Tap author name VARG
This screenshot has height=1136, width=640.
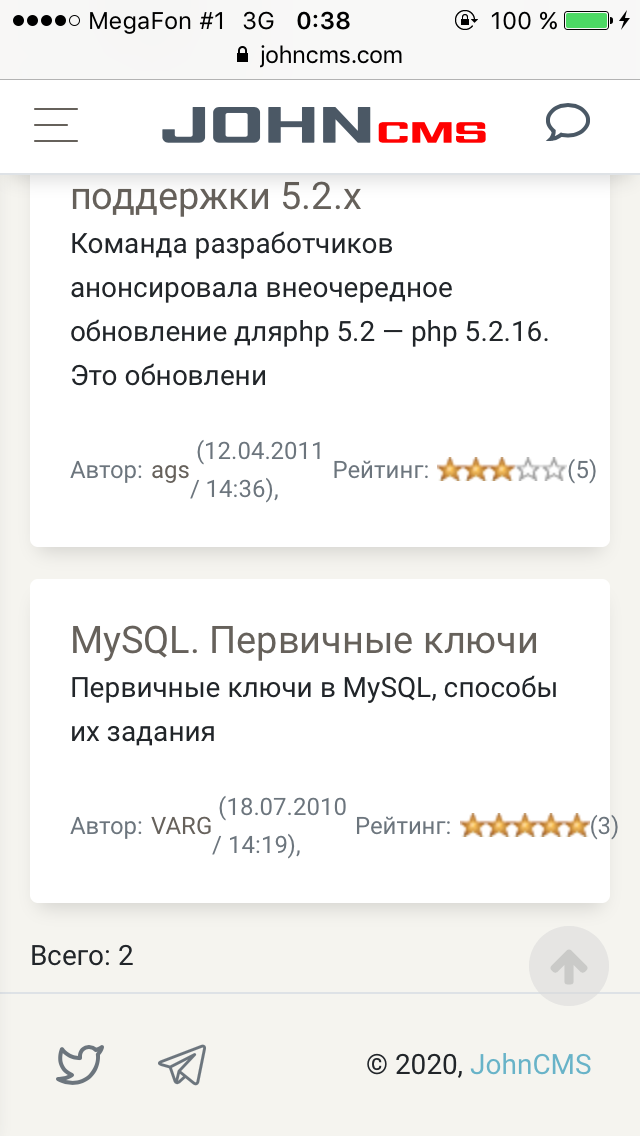pyautogui.click(x=181, y=827)
